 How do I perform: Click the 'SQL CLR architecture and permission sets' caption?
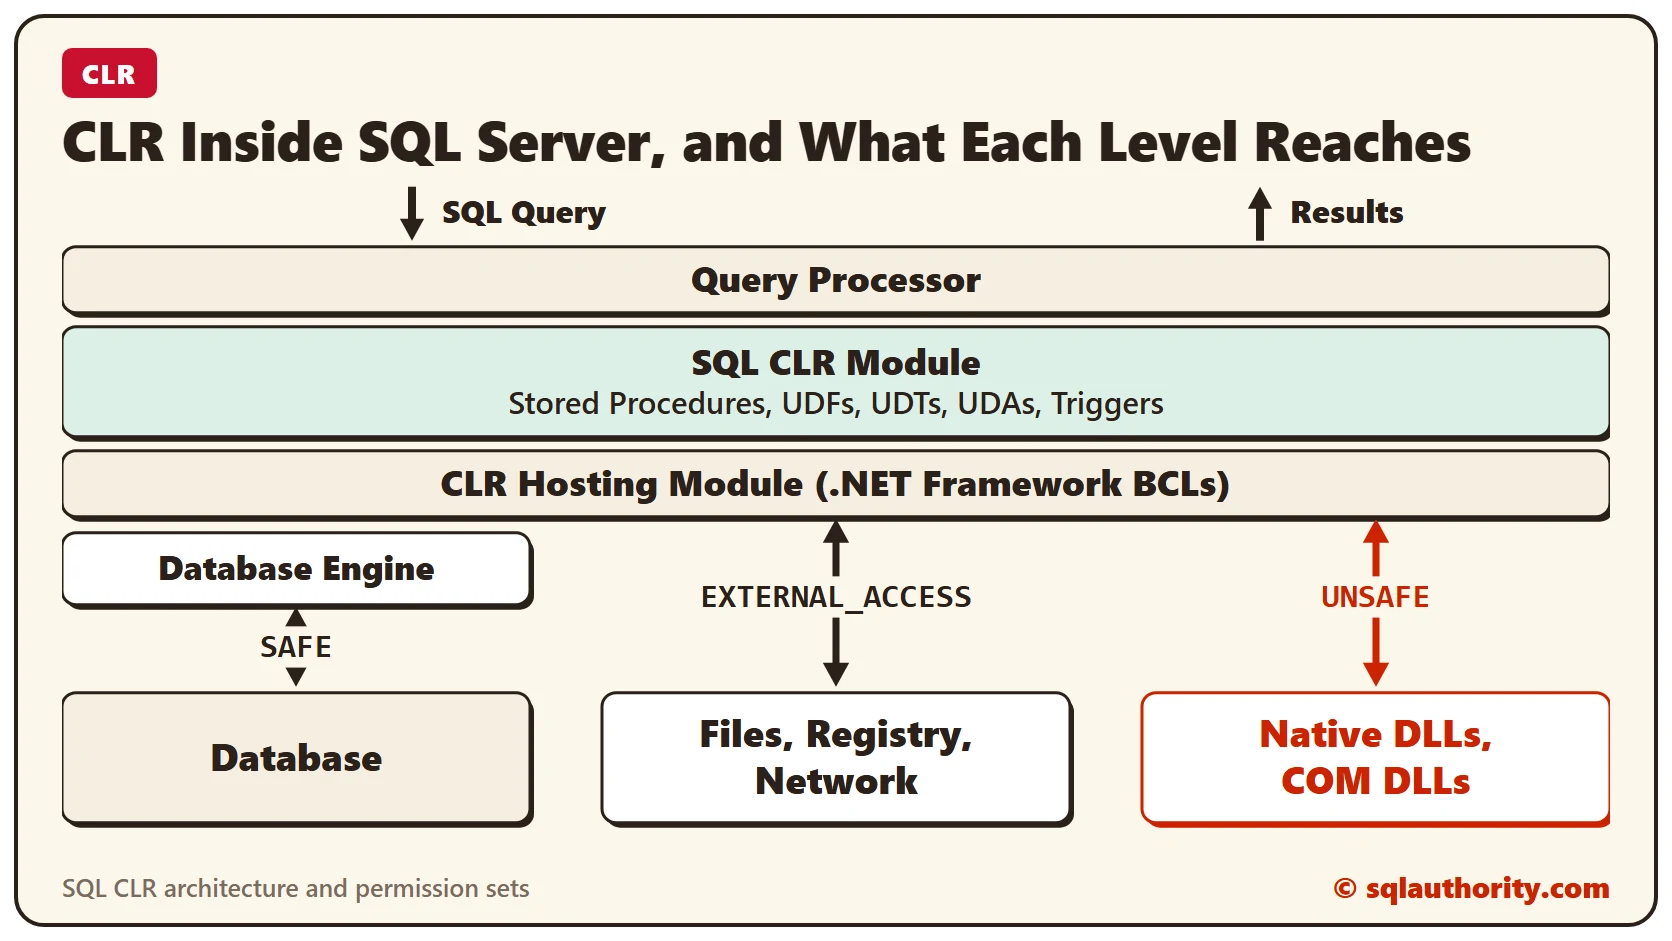tap(296, 888)
